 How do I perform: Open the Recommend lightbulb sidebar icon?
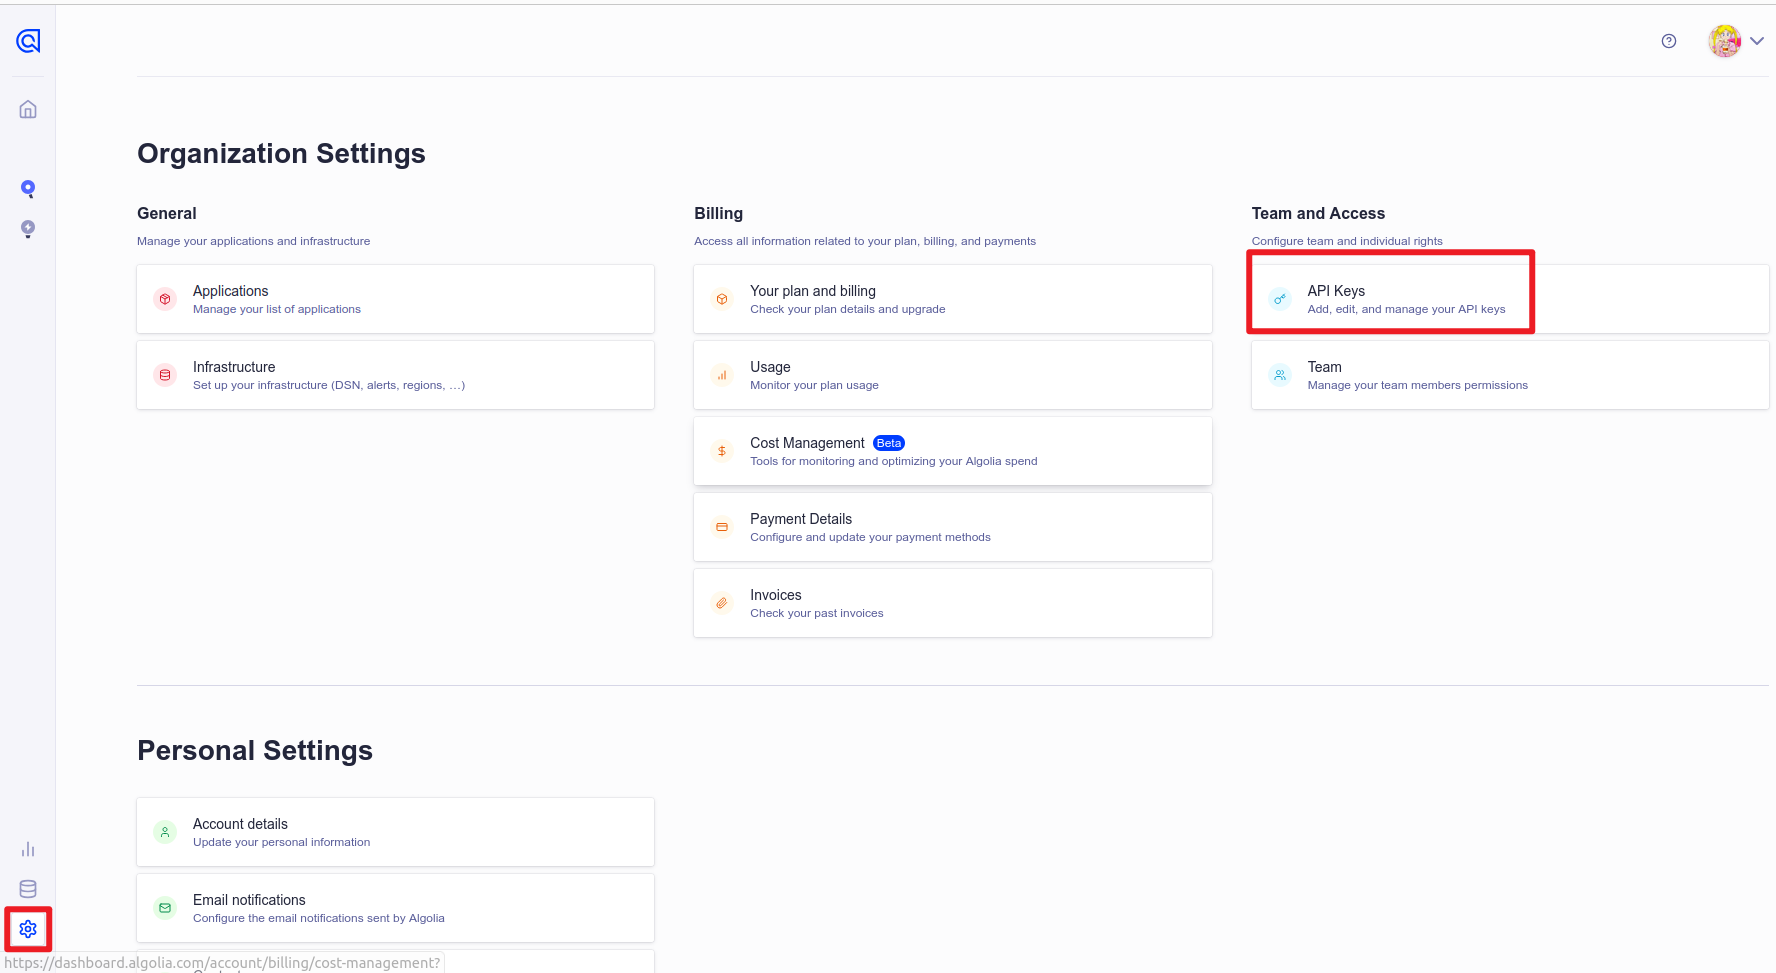pos(28,229)
